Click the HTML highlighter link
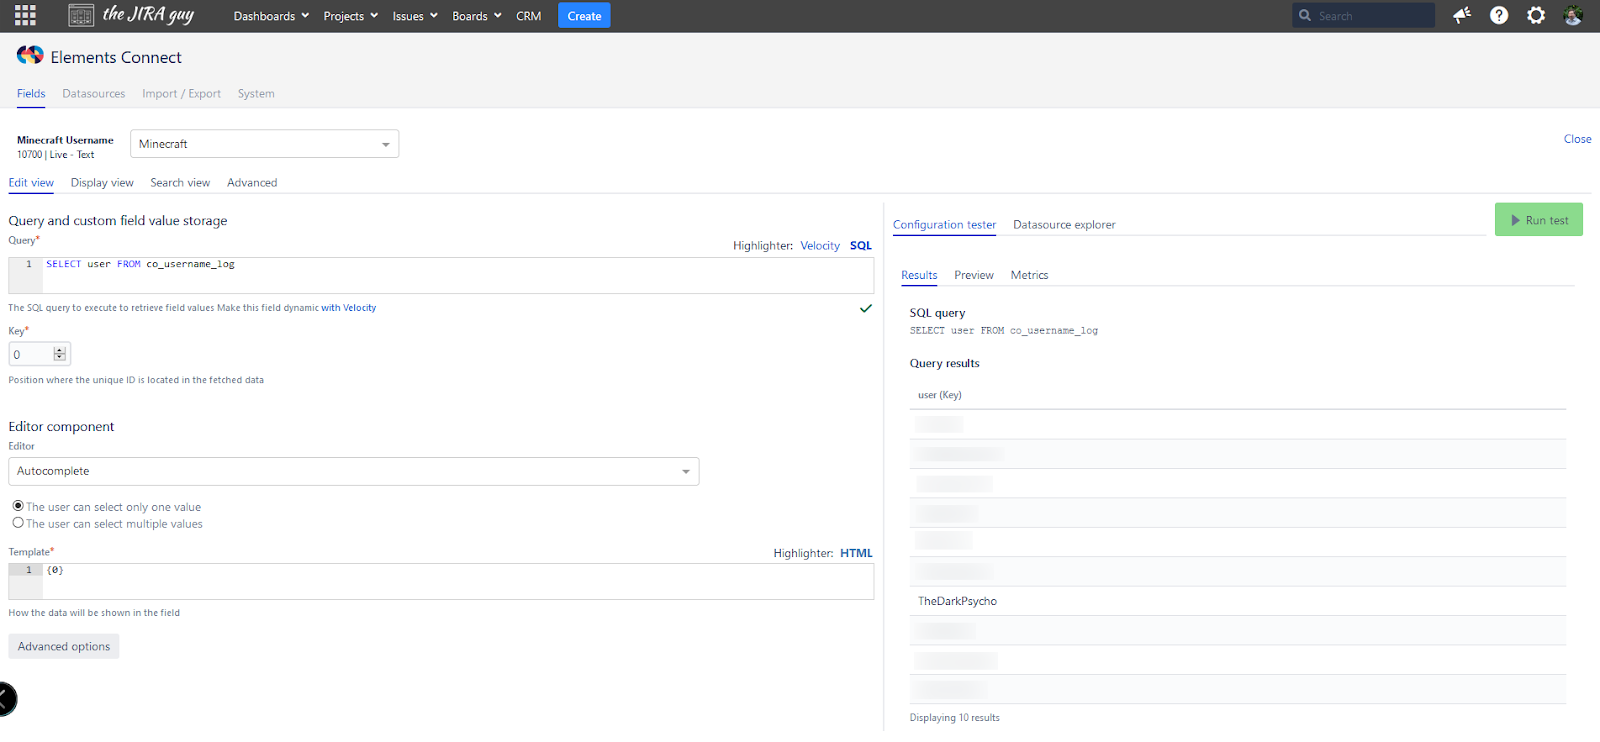The height and width of the screenshot is (742, 1600). coord(856,553)
